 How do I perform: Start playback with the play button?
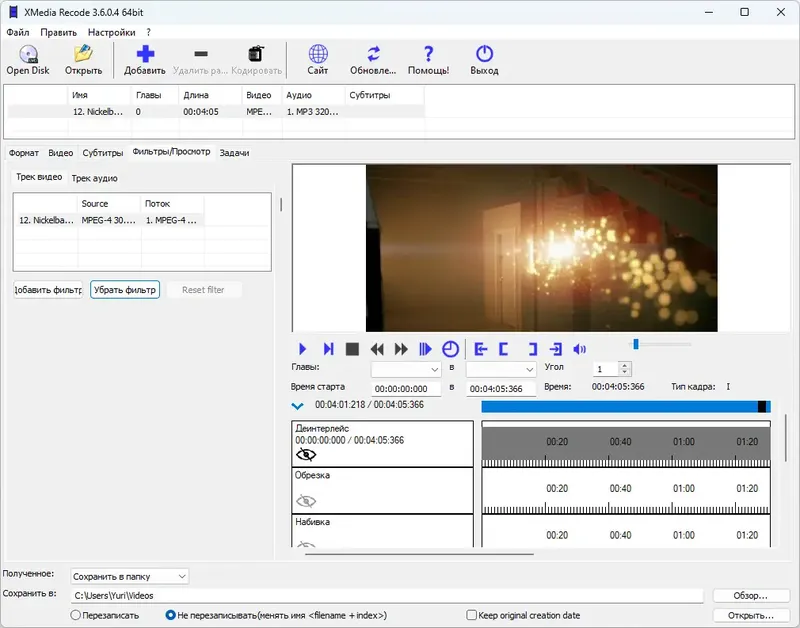(x=303, y=349)
